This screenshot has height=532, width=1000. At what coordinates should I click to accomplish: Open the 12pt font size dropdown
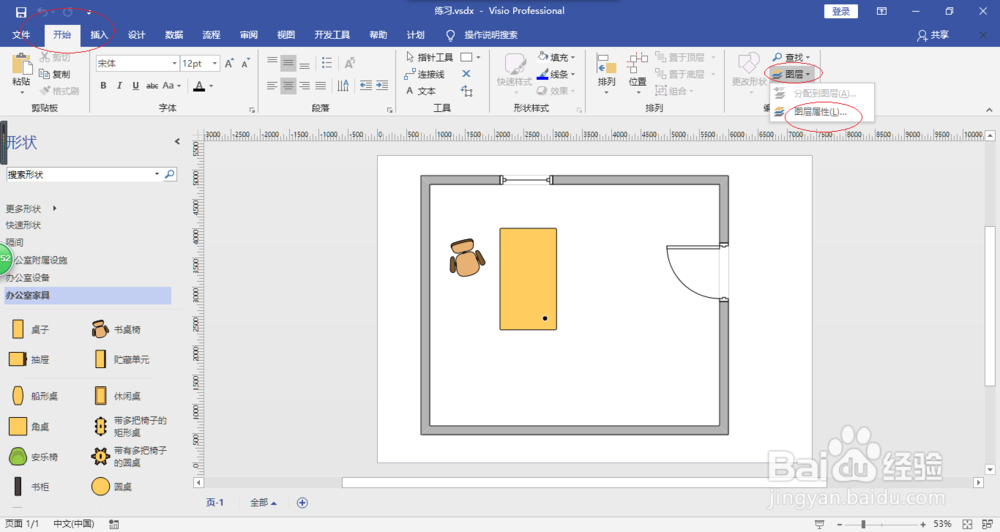(200, 63)
